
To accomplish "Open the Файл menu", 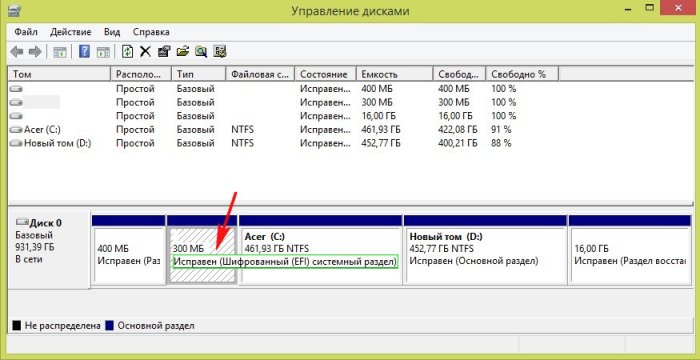I will point(26,32).
